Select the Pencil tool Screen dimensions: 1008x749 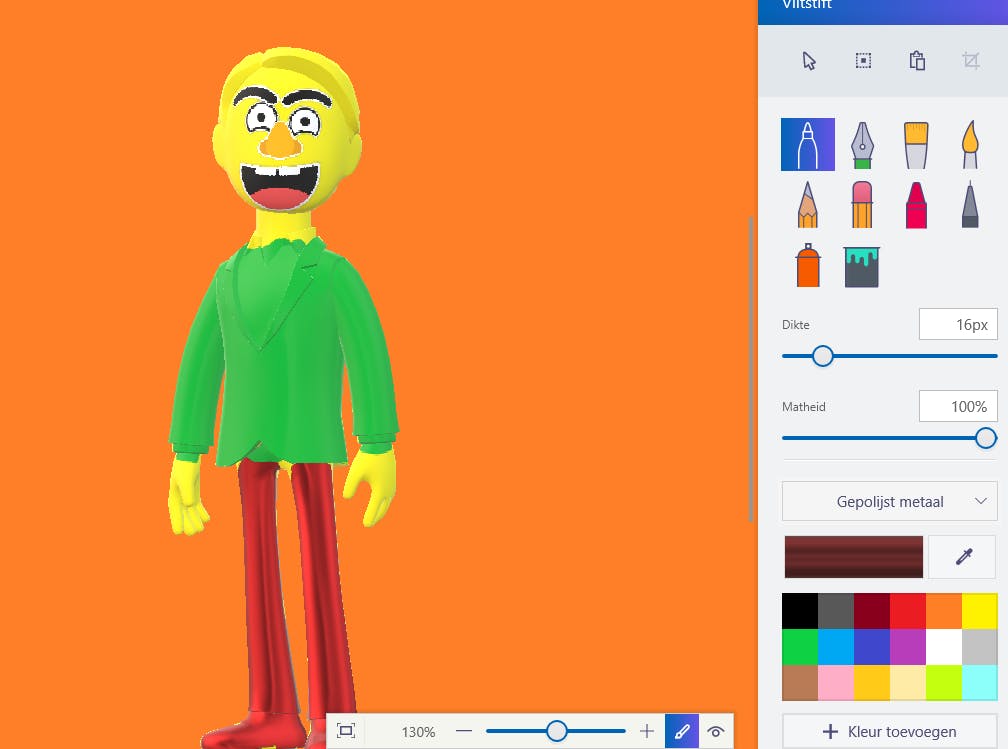click(808, 204)
